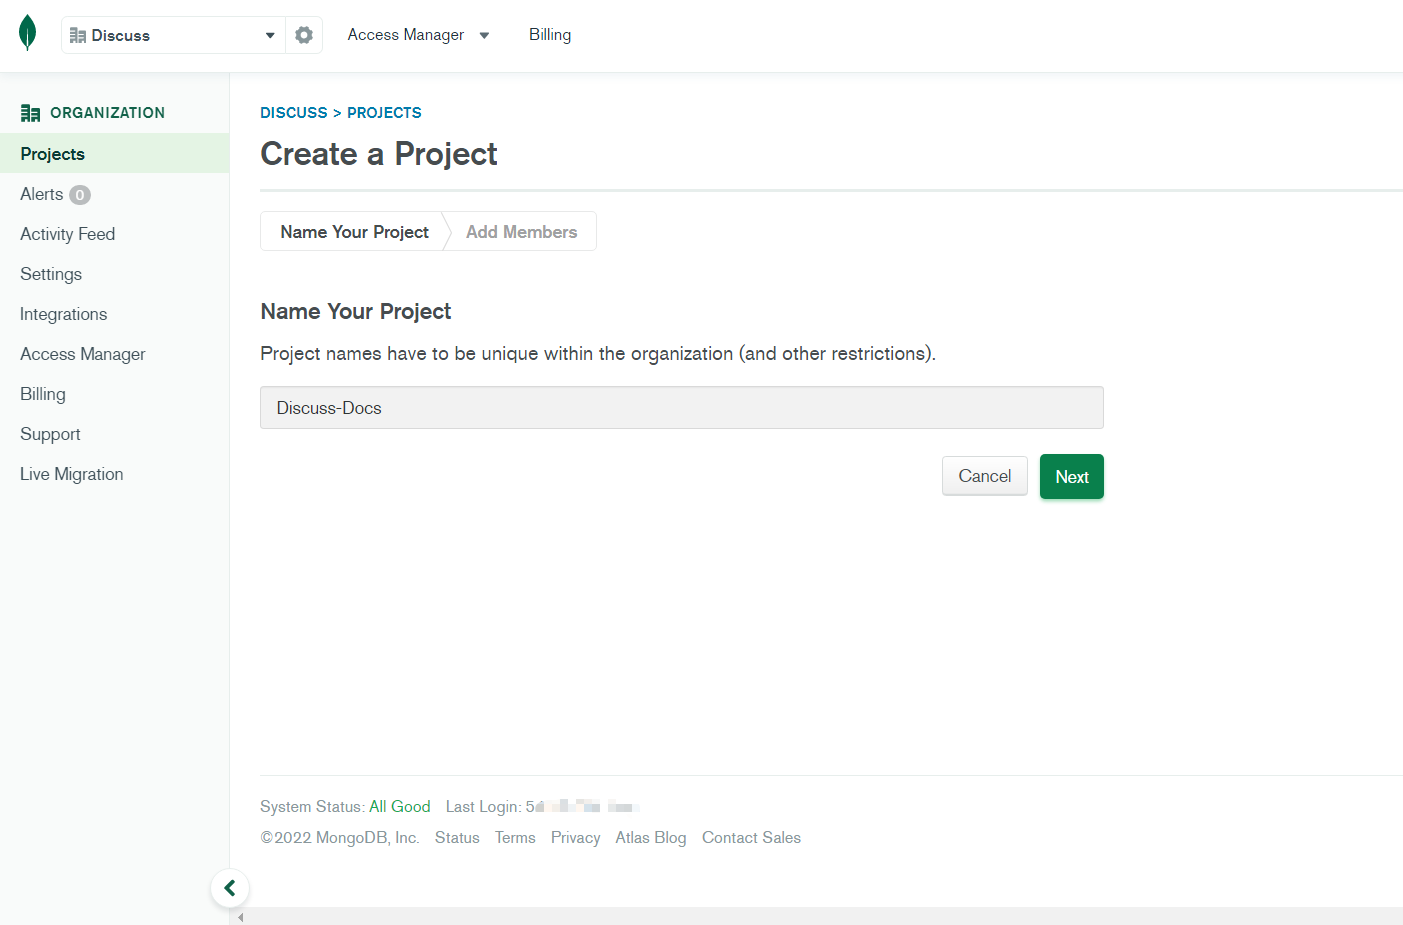Open organization settings via the gear icon
The height and width of the screenshot is (925, 1403).
click(x=304, y=33)
